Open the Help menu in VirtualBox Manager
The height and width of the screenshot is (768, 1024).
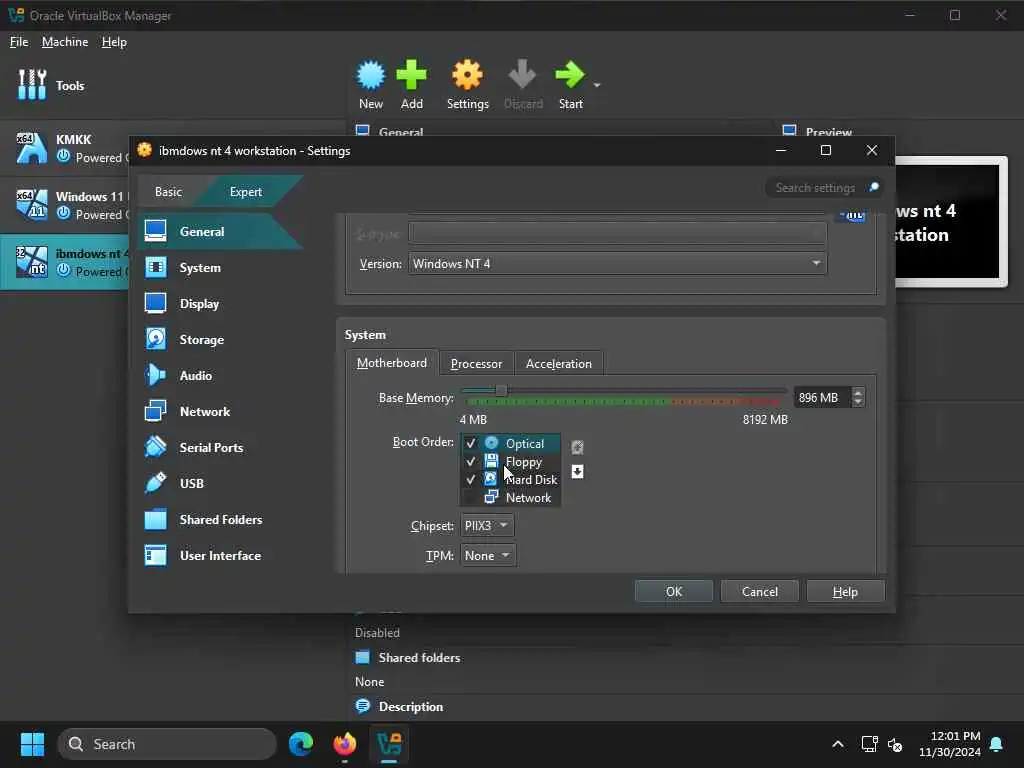coord(114,42)
